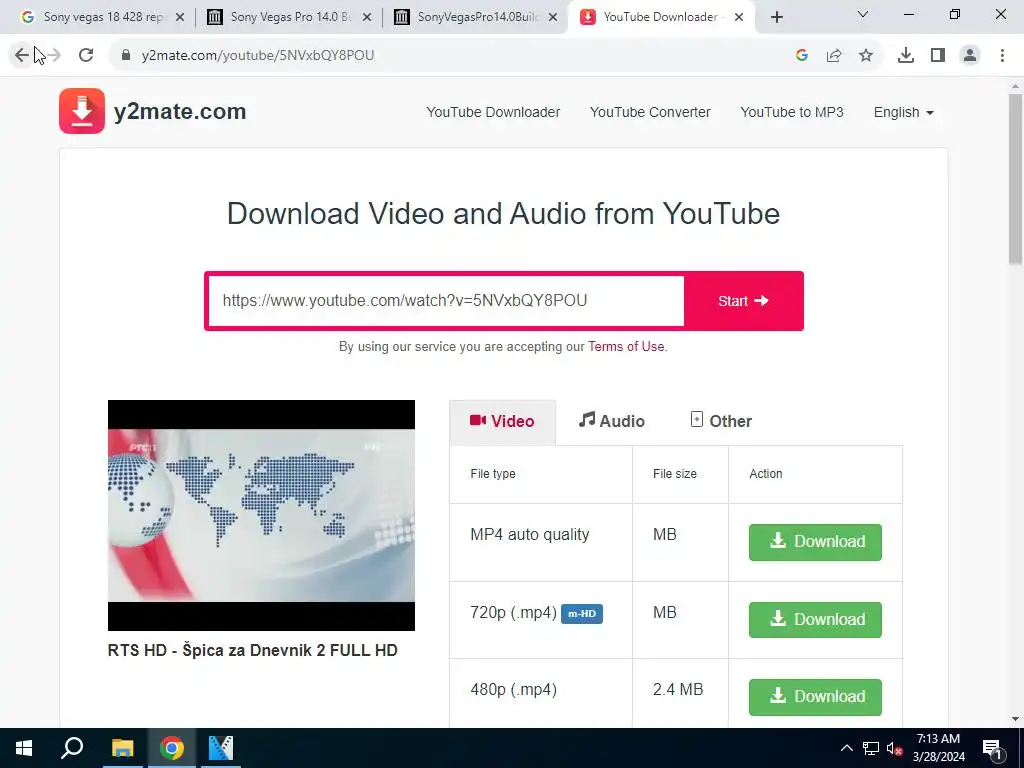
Task: Close the Sony vegas 18 428 tab
Action: (x=180, y=18)
